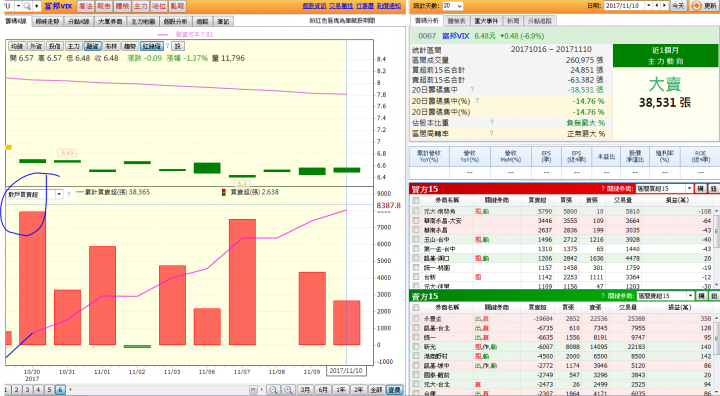The image size is (720, 396).
Task: Check the box for 玉山-台中 row
Action: click(416, 239)
